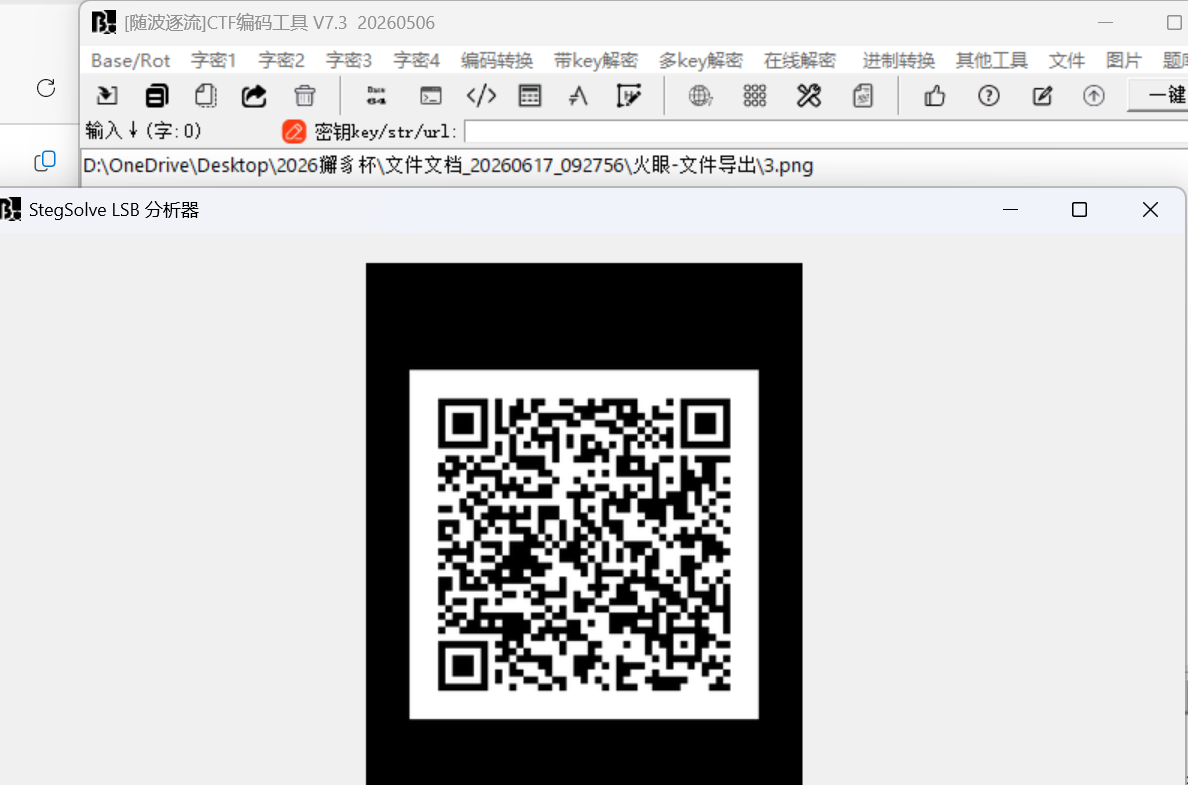
Task: Open the Base/Rot menu
Action: [130, 61]
